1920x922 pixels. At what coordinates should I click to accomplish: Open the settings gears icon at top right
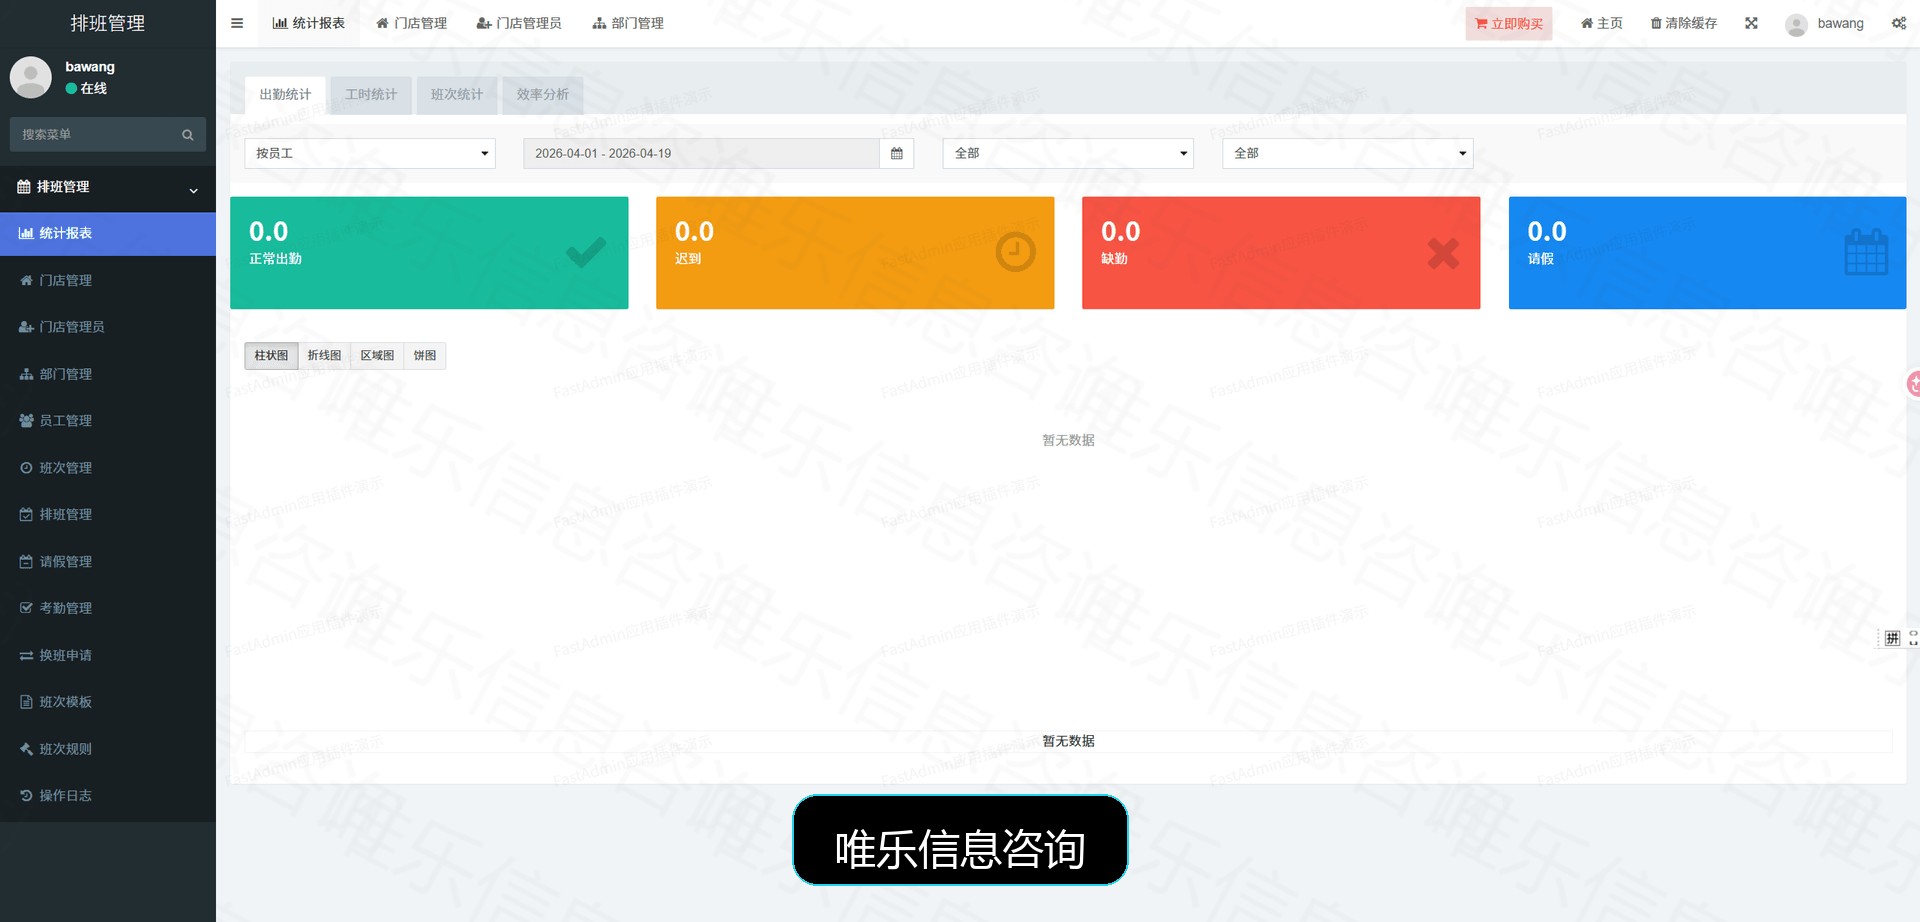pyautogui.click(x=1898, y=23)
